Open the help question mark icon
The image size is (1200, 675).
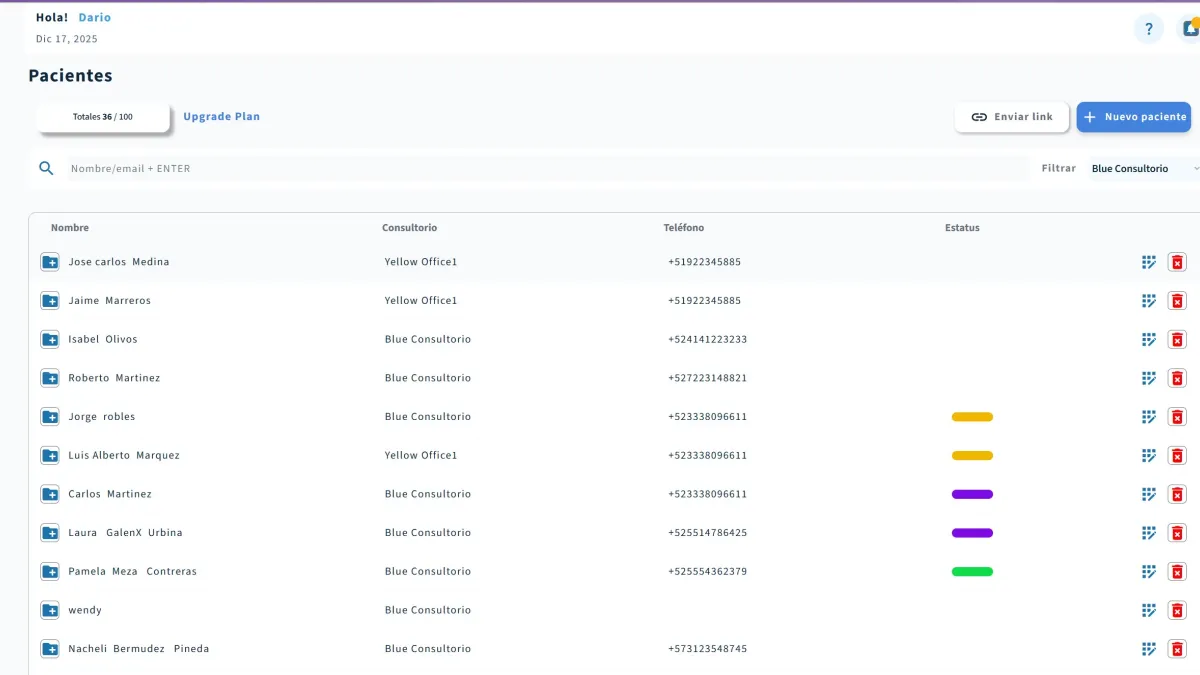click(x=1149, y=29)
